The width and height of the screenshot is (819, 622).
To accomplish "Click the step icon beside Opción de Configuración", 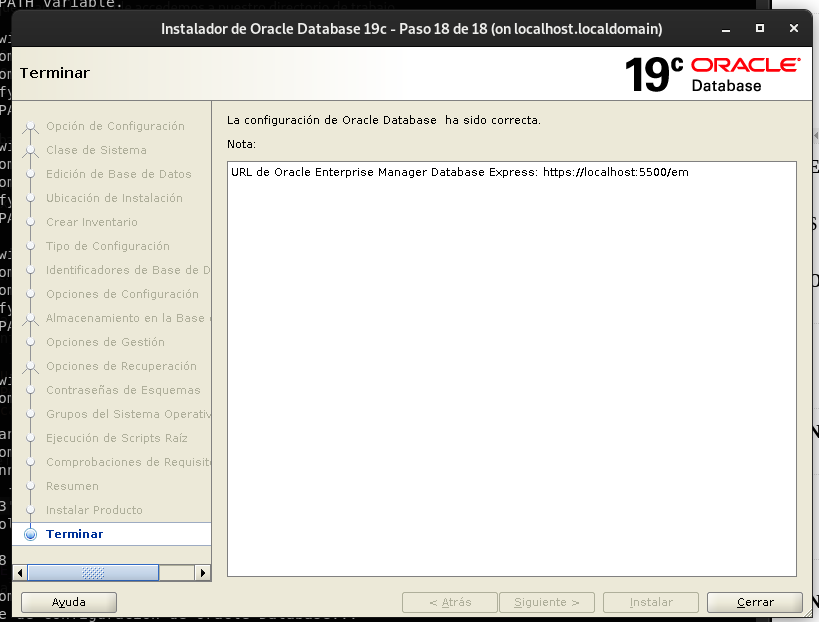I will 33,126.
